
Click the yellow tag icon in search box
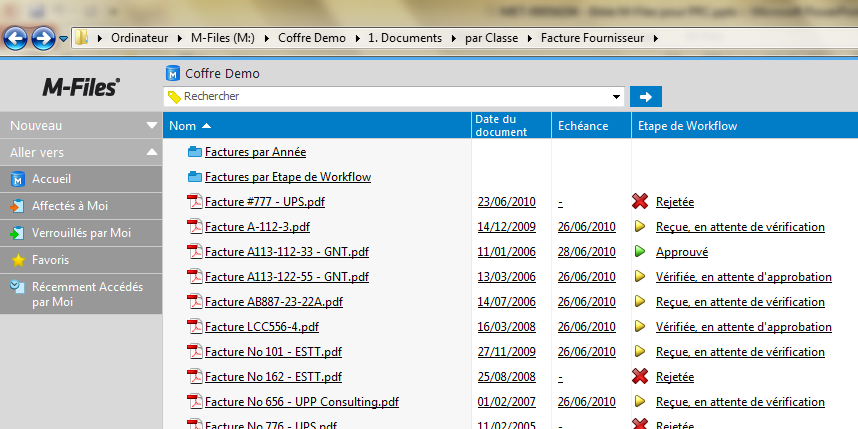click(x=174, y=97)
